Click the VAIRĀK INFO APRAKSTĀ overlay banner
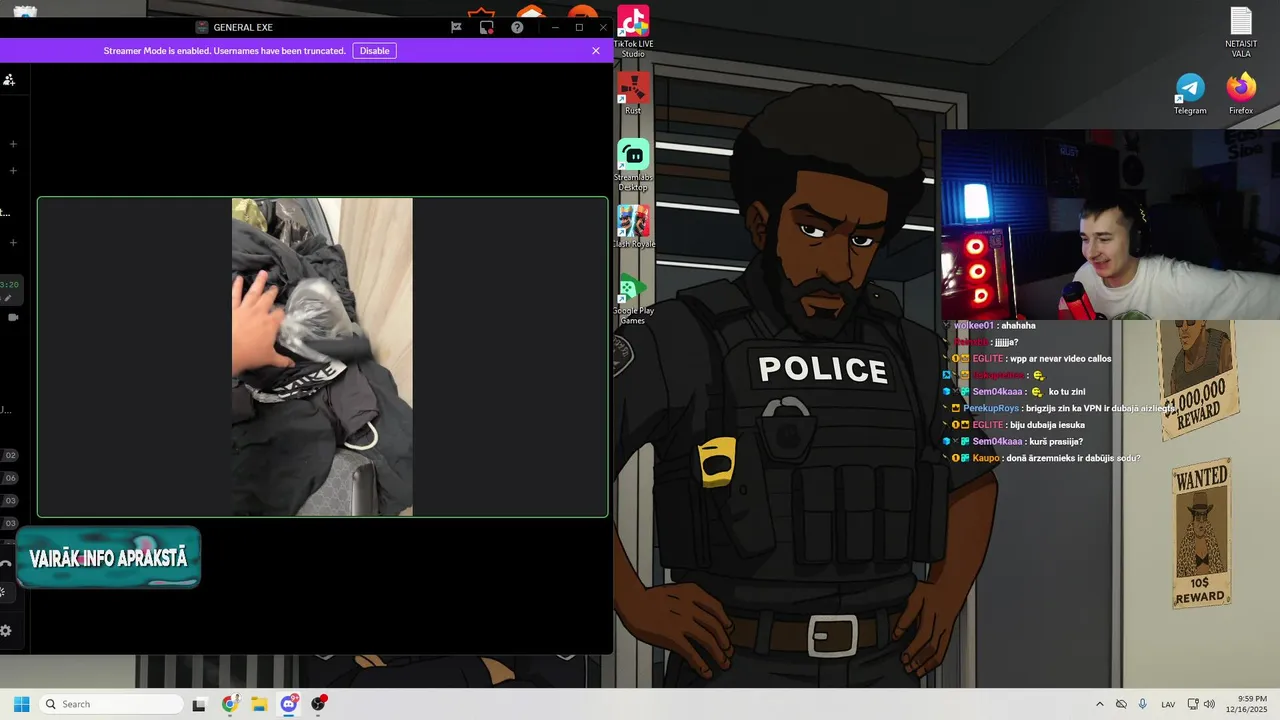This screenshot has width=1280, height=720. [108, 558]
